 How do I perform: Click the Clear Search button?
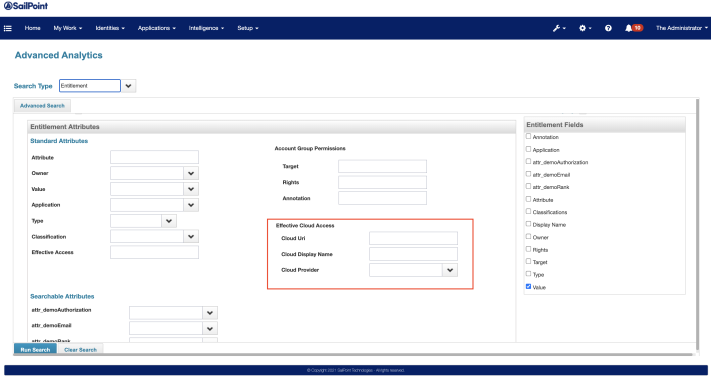[x=81, y=350]
